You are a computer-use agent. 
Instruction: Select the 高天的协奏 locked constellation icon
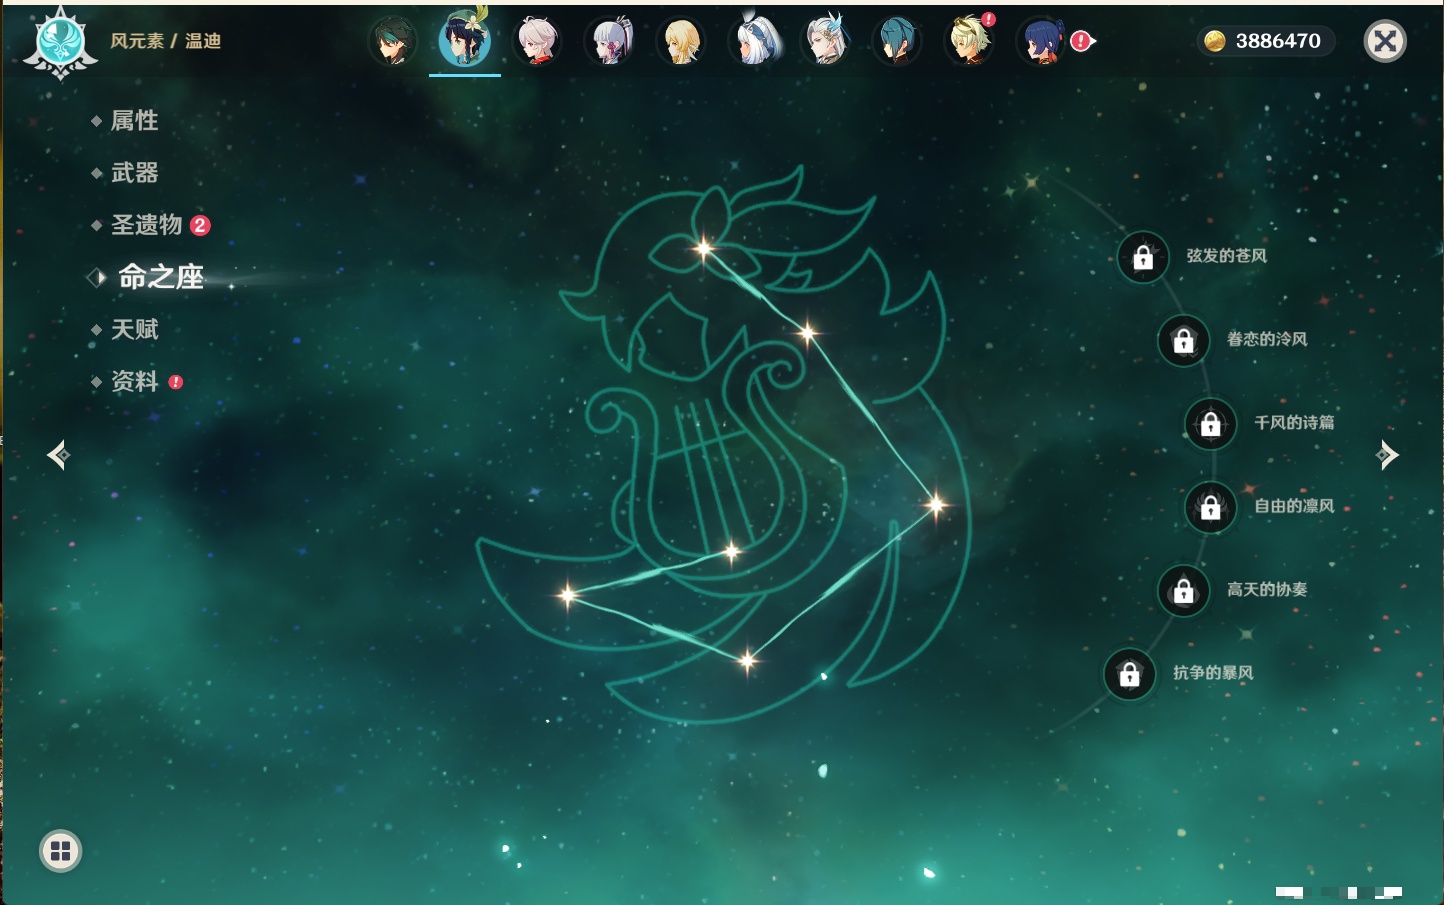coord(1183,590)
